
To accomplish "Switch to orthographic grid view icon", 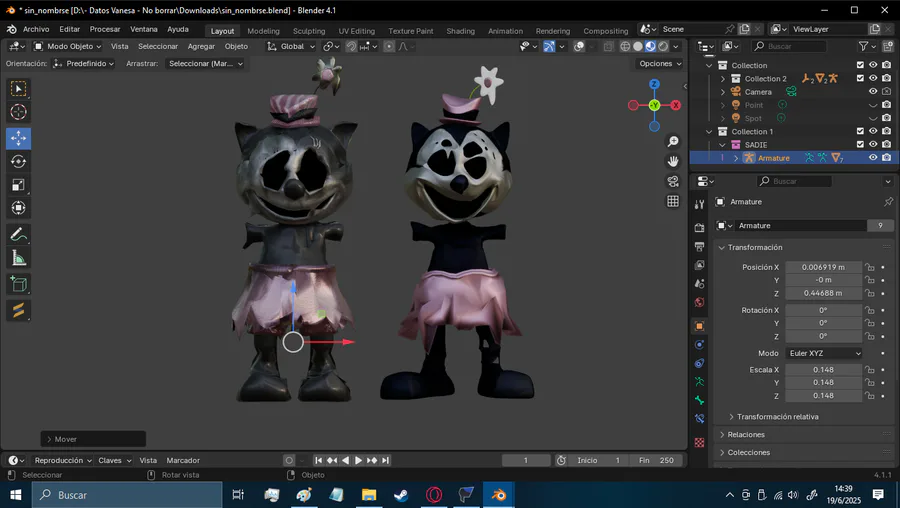I will [x=673, y=201].
